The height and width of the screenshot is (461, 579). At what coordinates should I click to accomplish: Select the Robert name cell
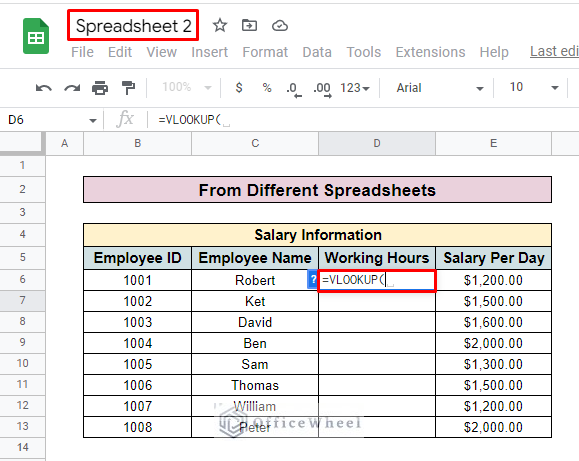click(255, 280)
